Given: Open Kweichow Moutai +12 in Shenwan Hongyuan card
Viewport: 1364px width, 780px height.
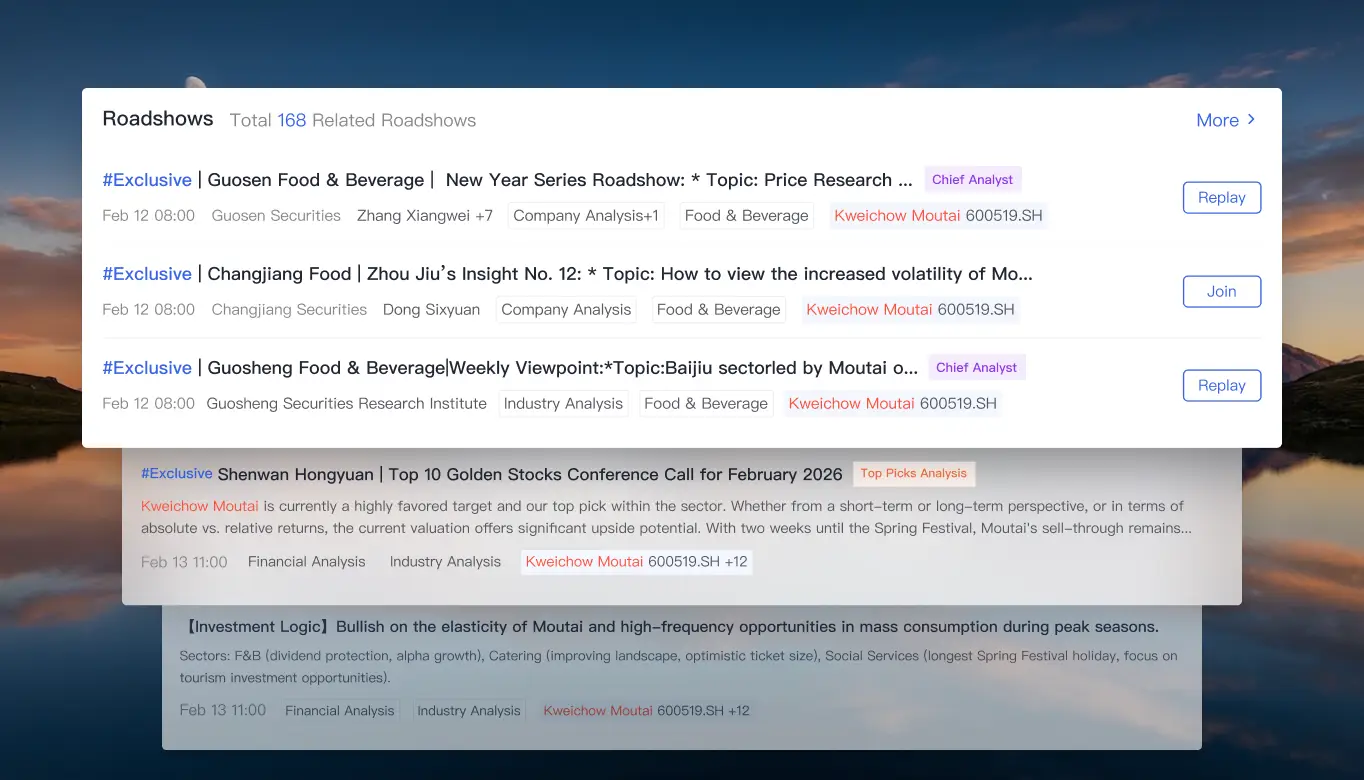Looking at the screenshot, I should [637, 562].
